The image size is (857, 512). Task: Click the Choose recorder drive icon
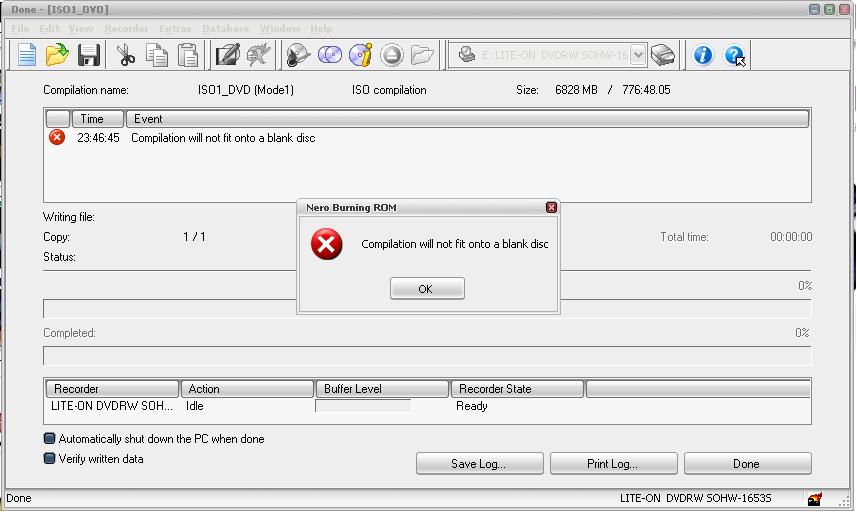pyautogui.click(x=663, y=55)
